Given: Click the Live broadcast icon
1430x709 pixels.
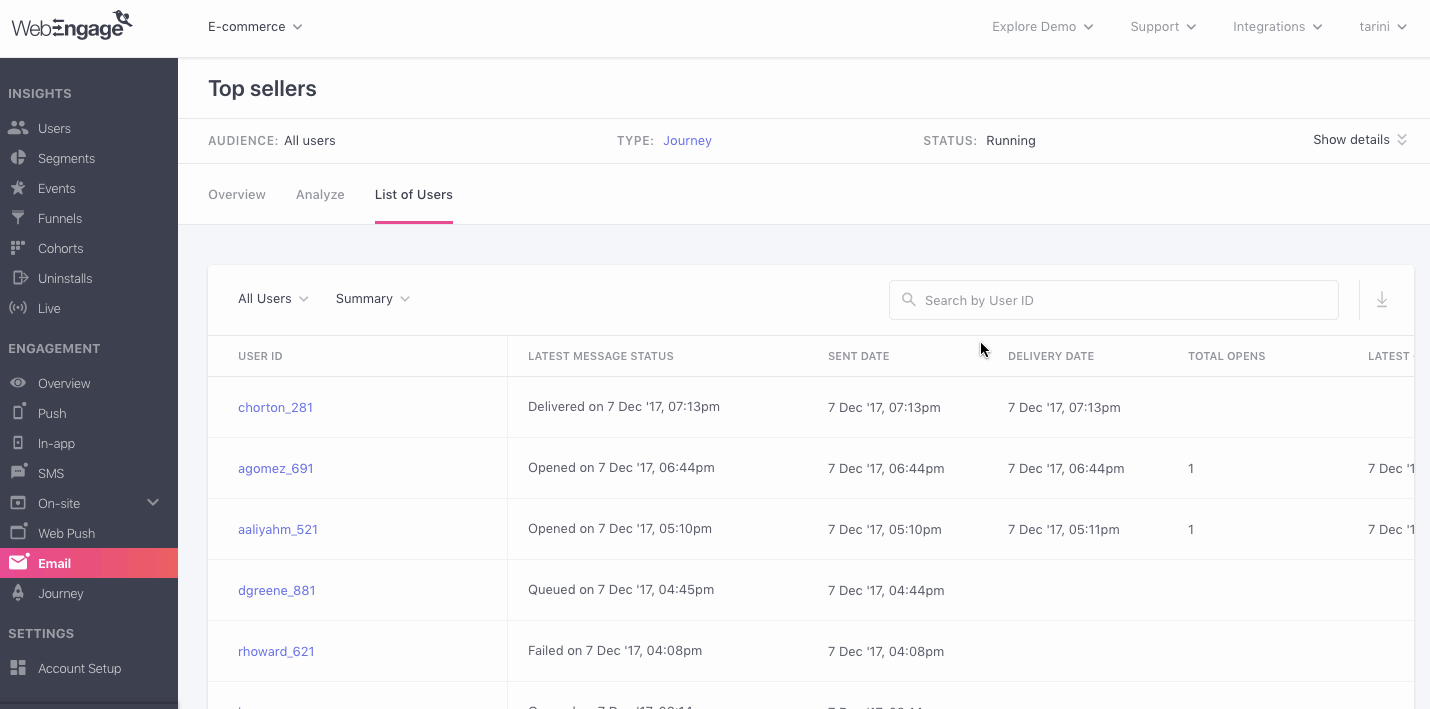Looking at the screenshot, I should pos(17,308).
